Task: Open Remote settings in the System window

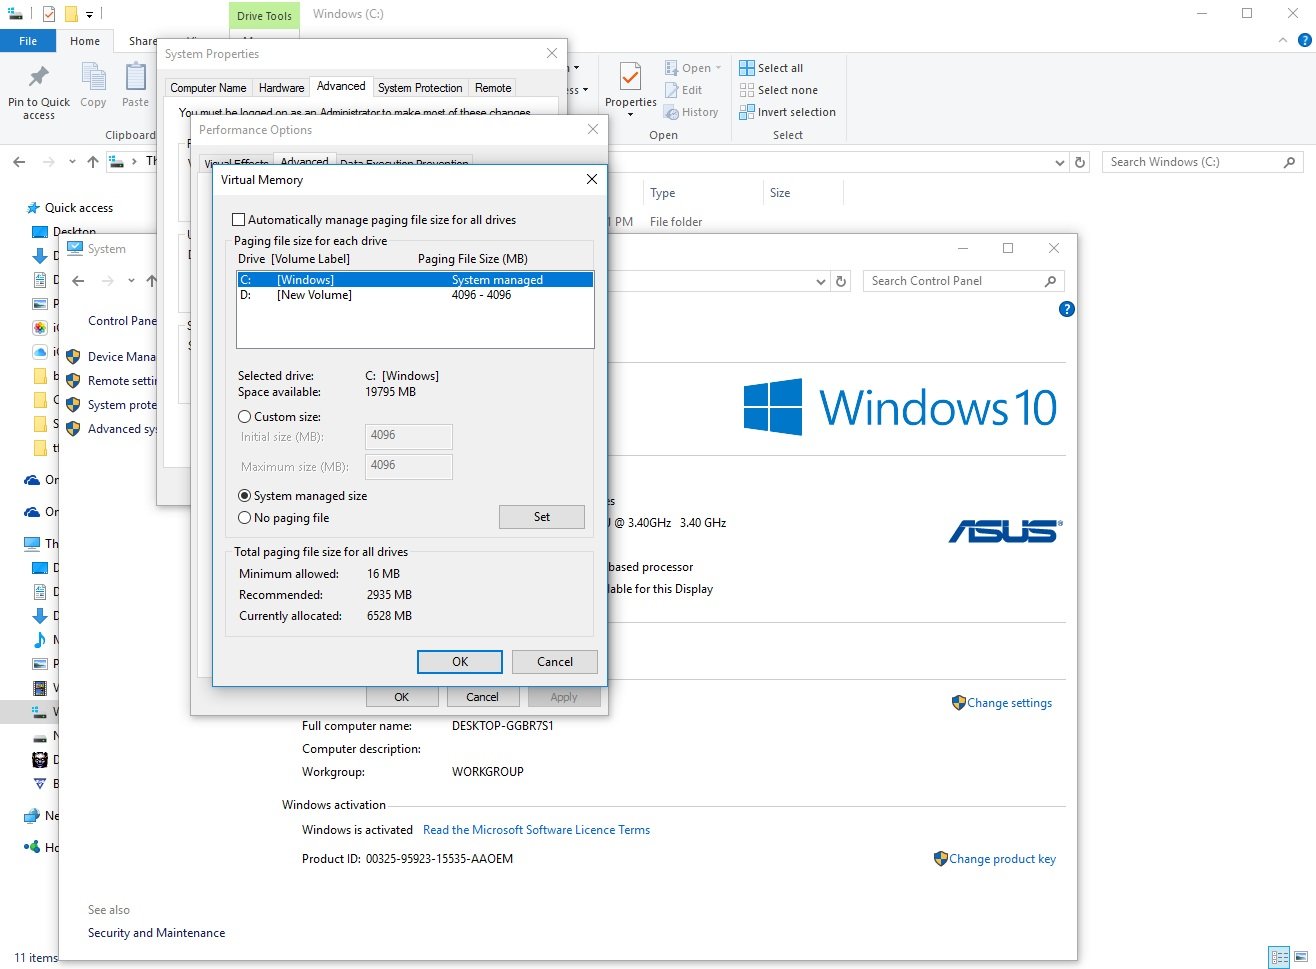Action: (x=118, y=380)
